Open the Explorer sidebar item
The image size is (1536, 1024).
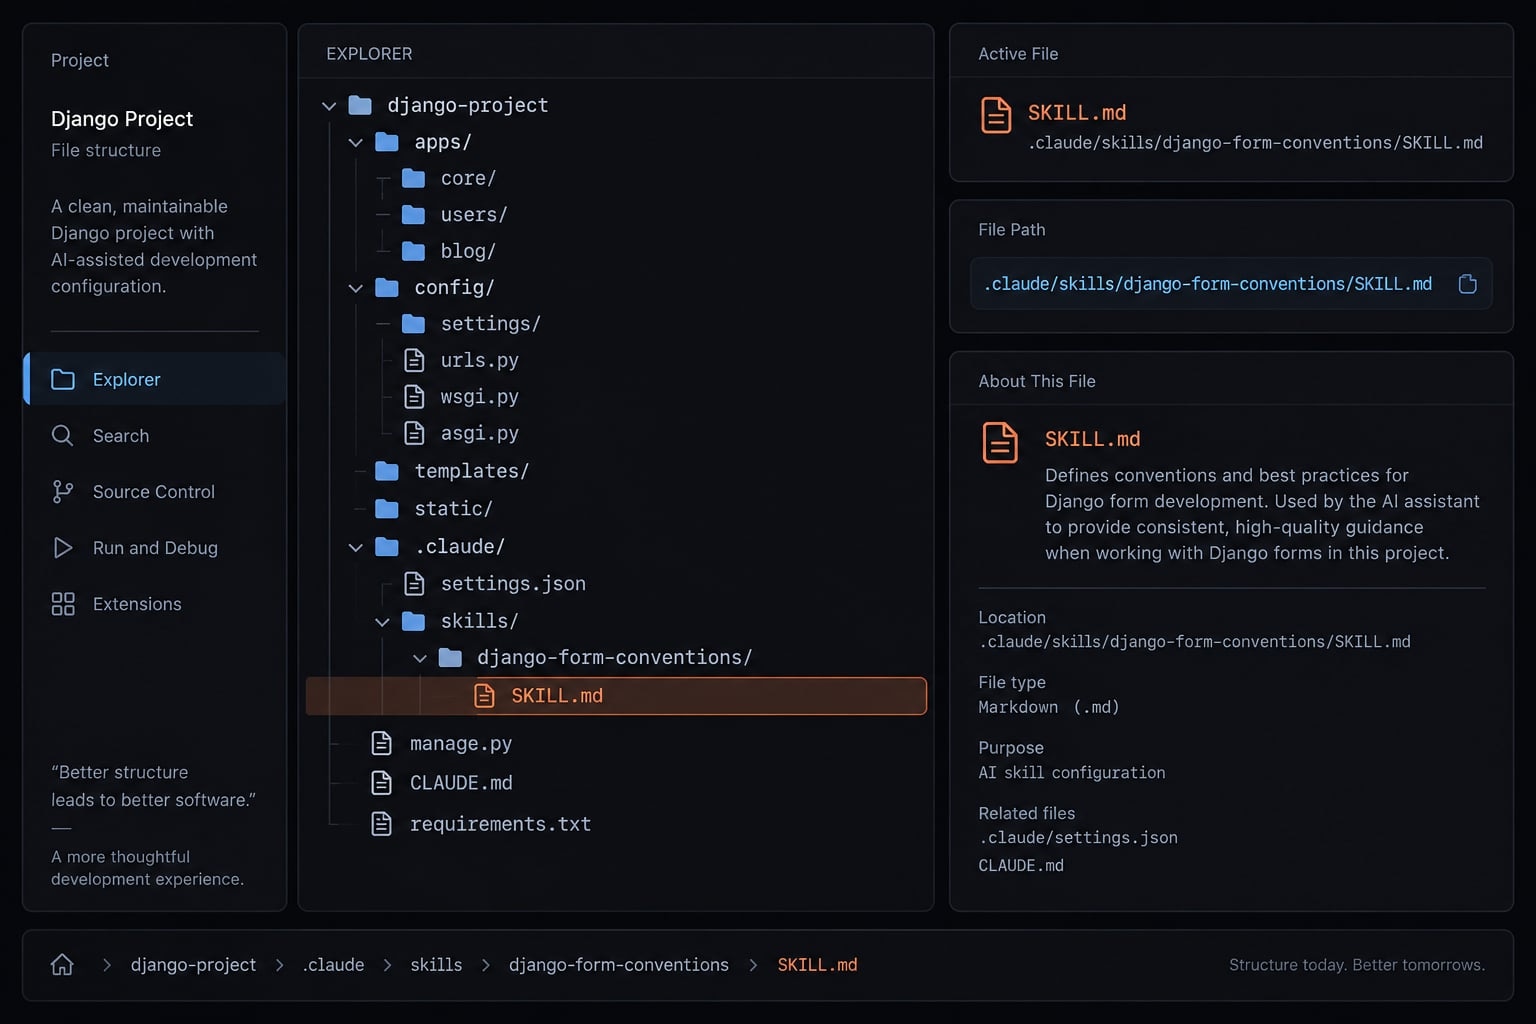tap(155, 379)
